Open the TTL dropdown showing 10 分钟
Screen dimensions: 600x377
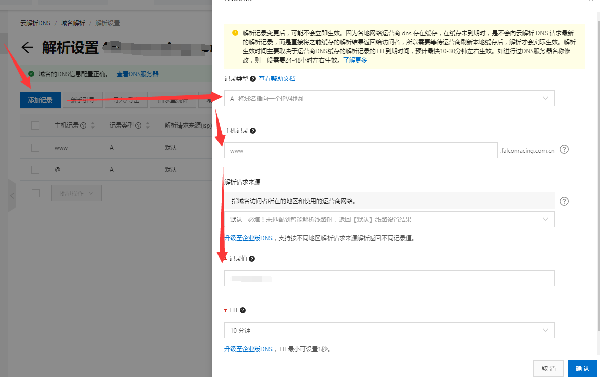pyautogui.click(x=389, y=330)
